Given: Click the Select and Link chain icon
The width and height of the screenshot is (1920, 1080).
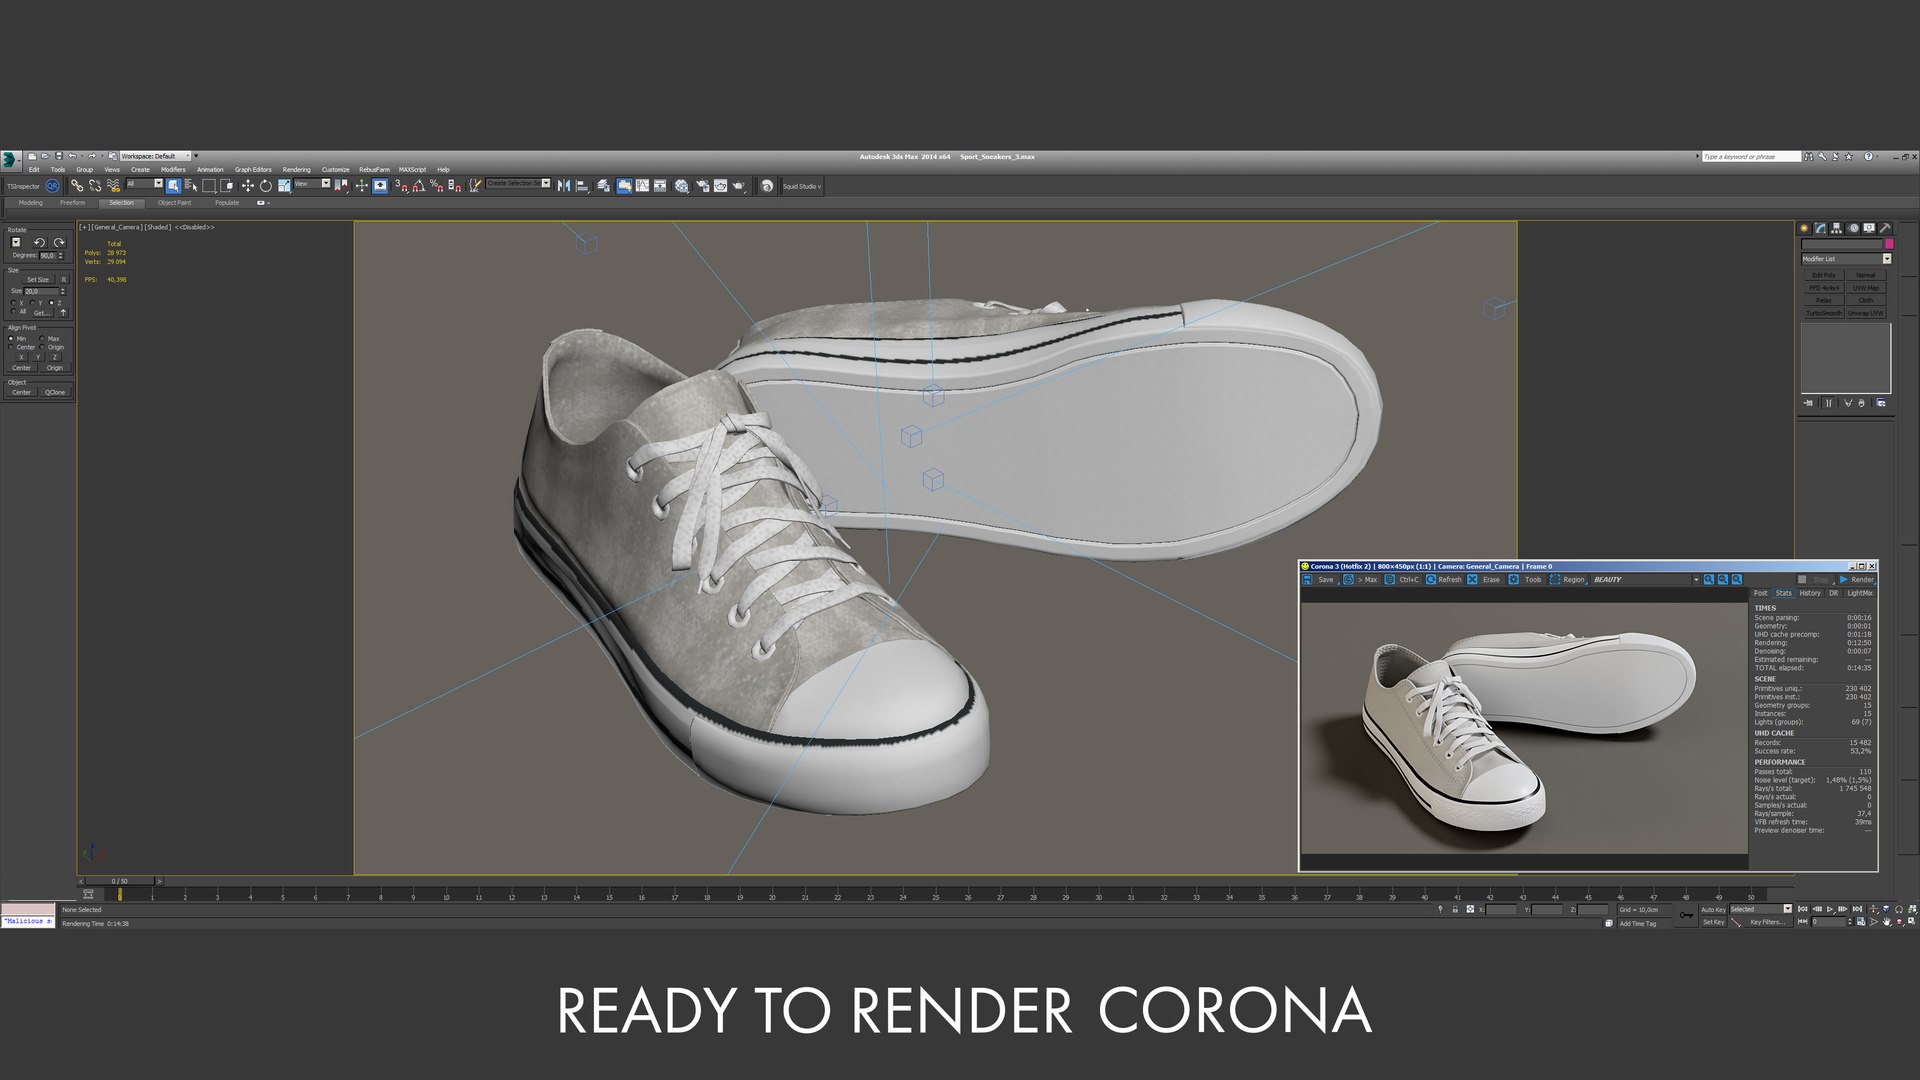Looking at the screenshot, I should [x=77, y=186].
